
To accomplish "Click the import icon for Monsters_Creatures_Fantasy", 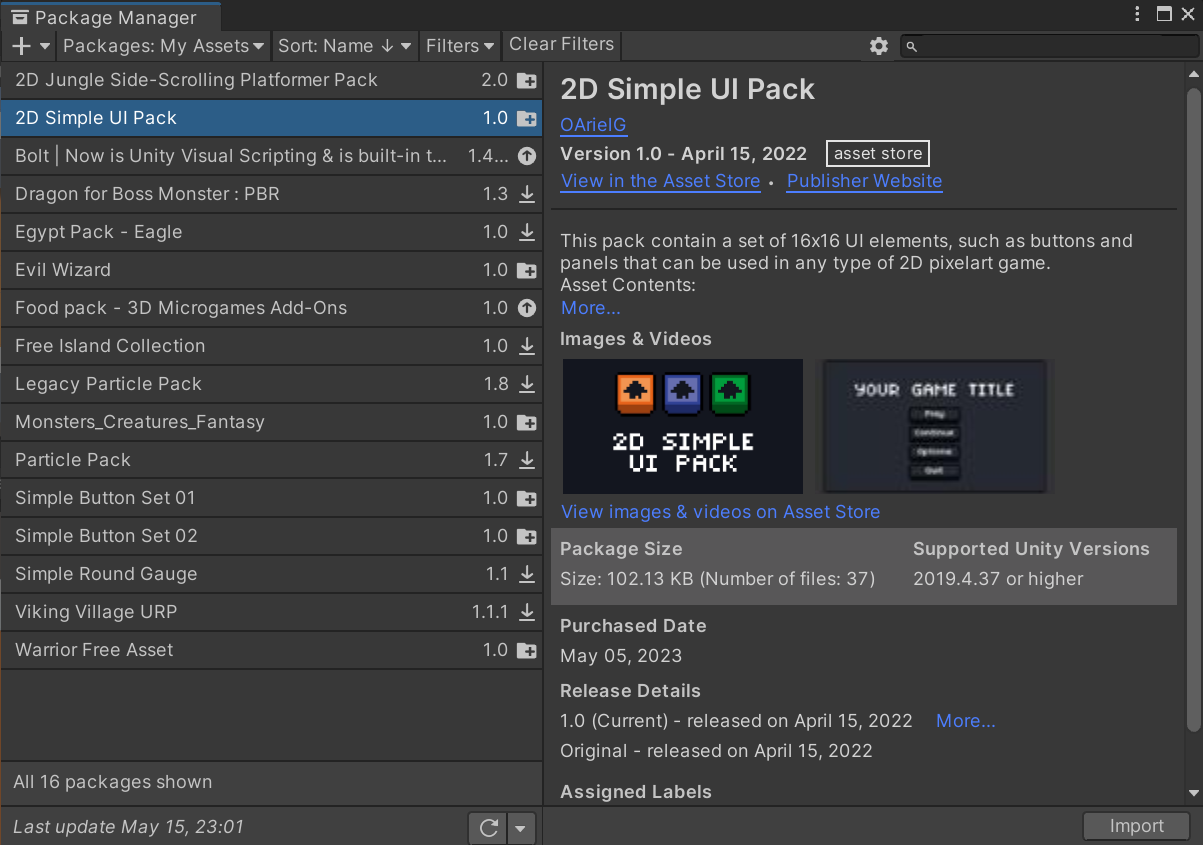I will (x=527, y=422).
